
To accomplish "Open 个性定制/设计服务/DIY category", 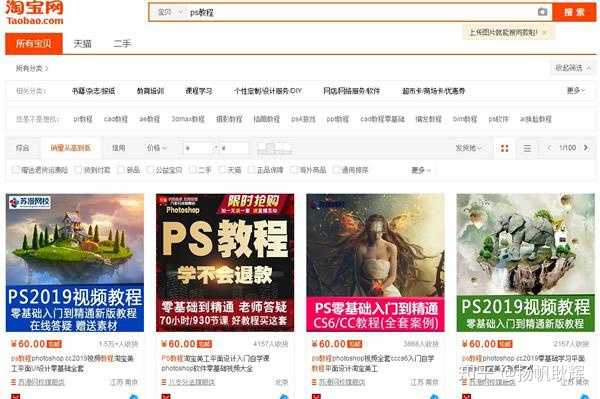I will coord(268,91).
